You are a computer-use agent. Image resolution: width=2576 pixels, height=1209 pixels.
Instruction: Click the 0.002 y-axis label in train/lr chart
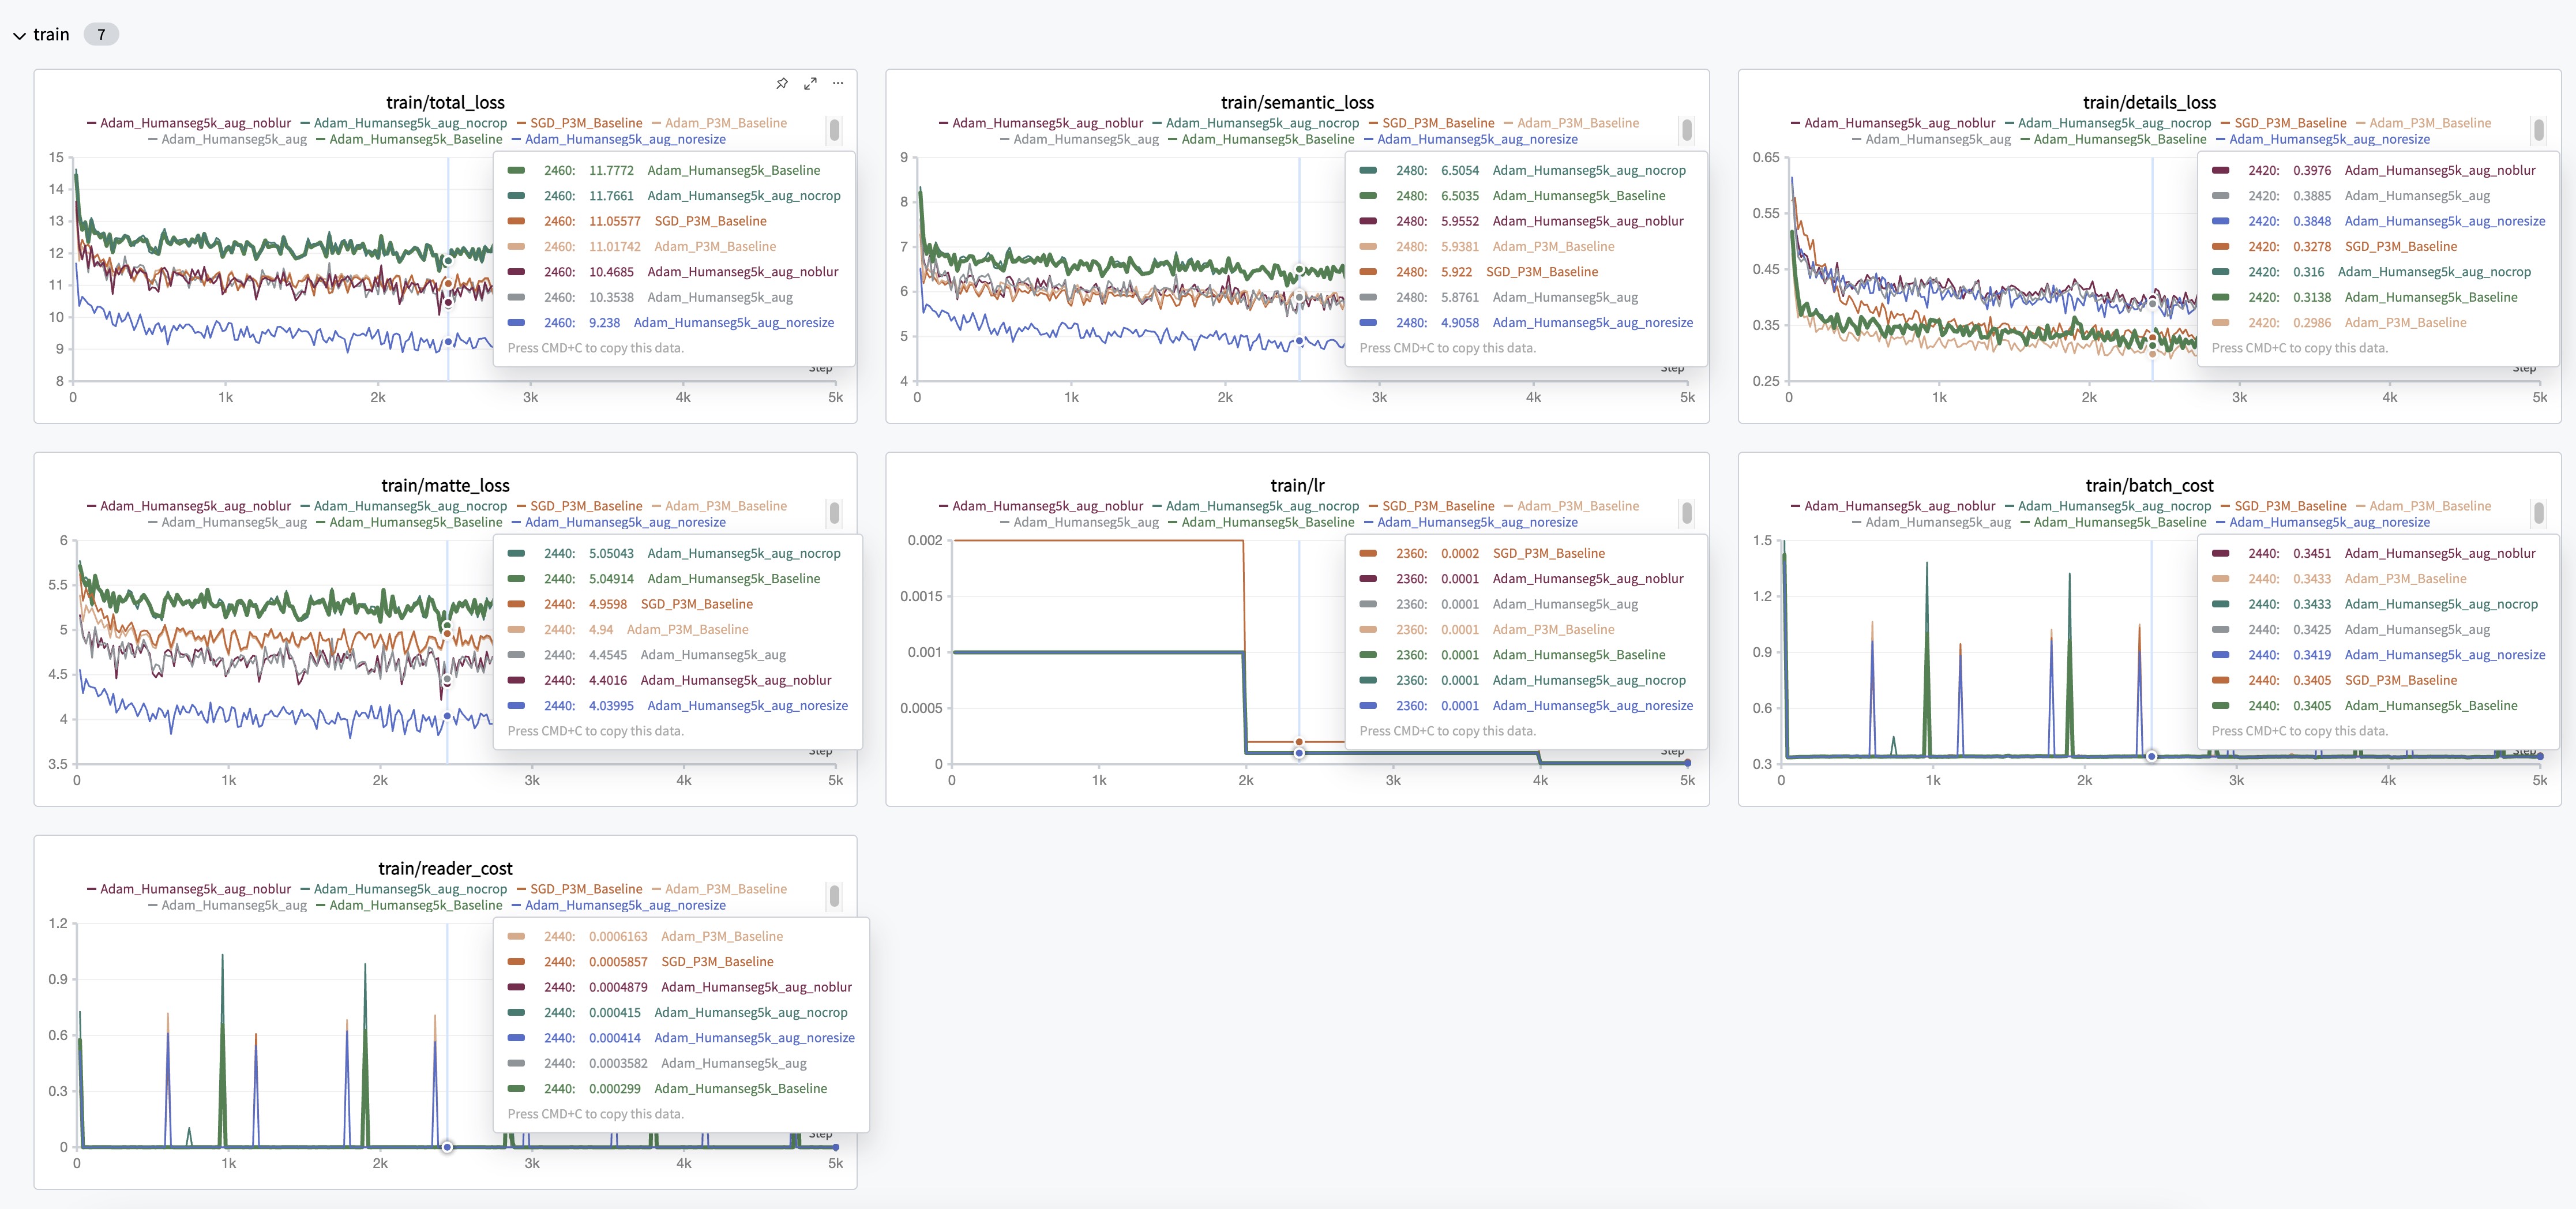click(924, 540)
